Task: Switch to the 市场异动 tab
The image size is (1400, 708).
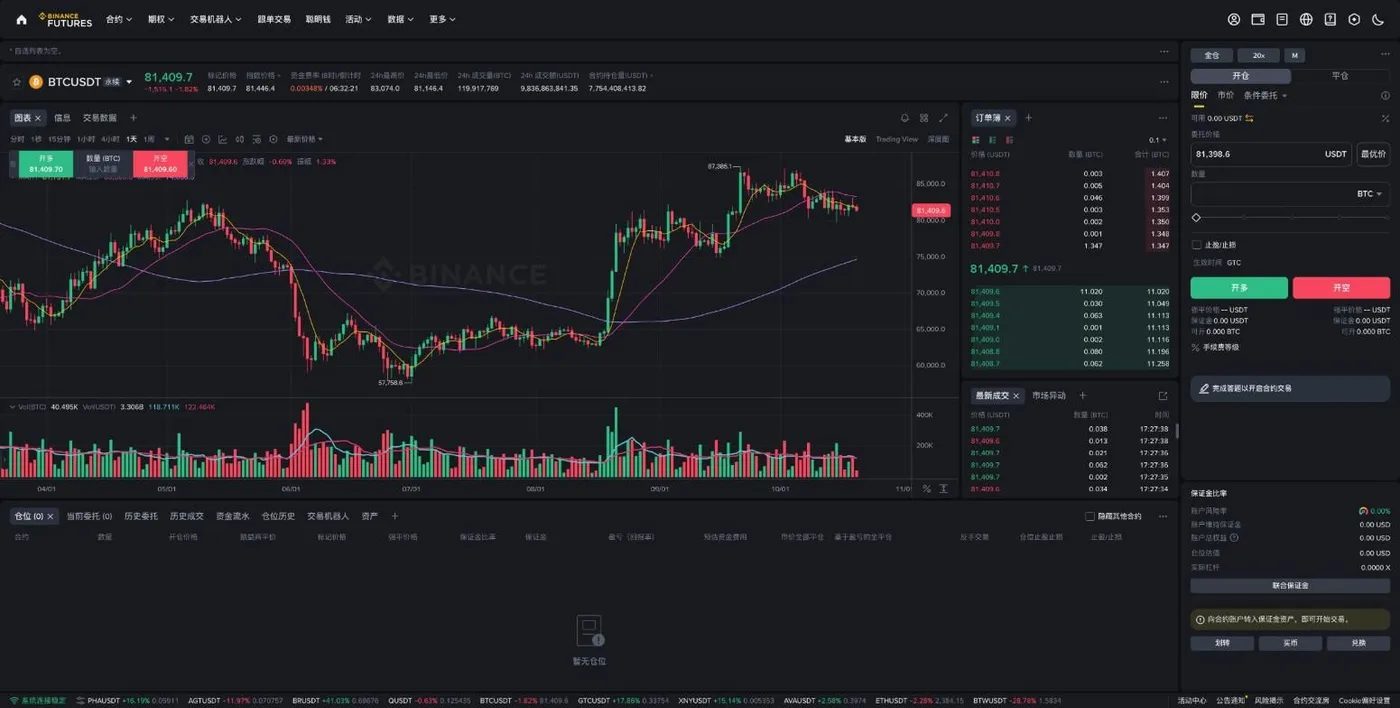Action: pyautogui.click(x=1049, y=396)
